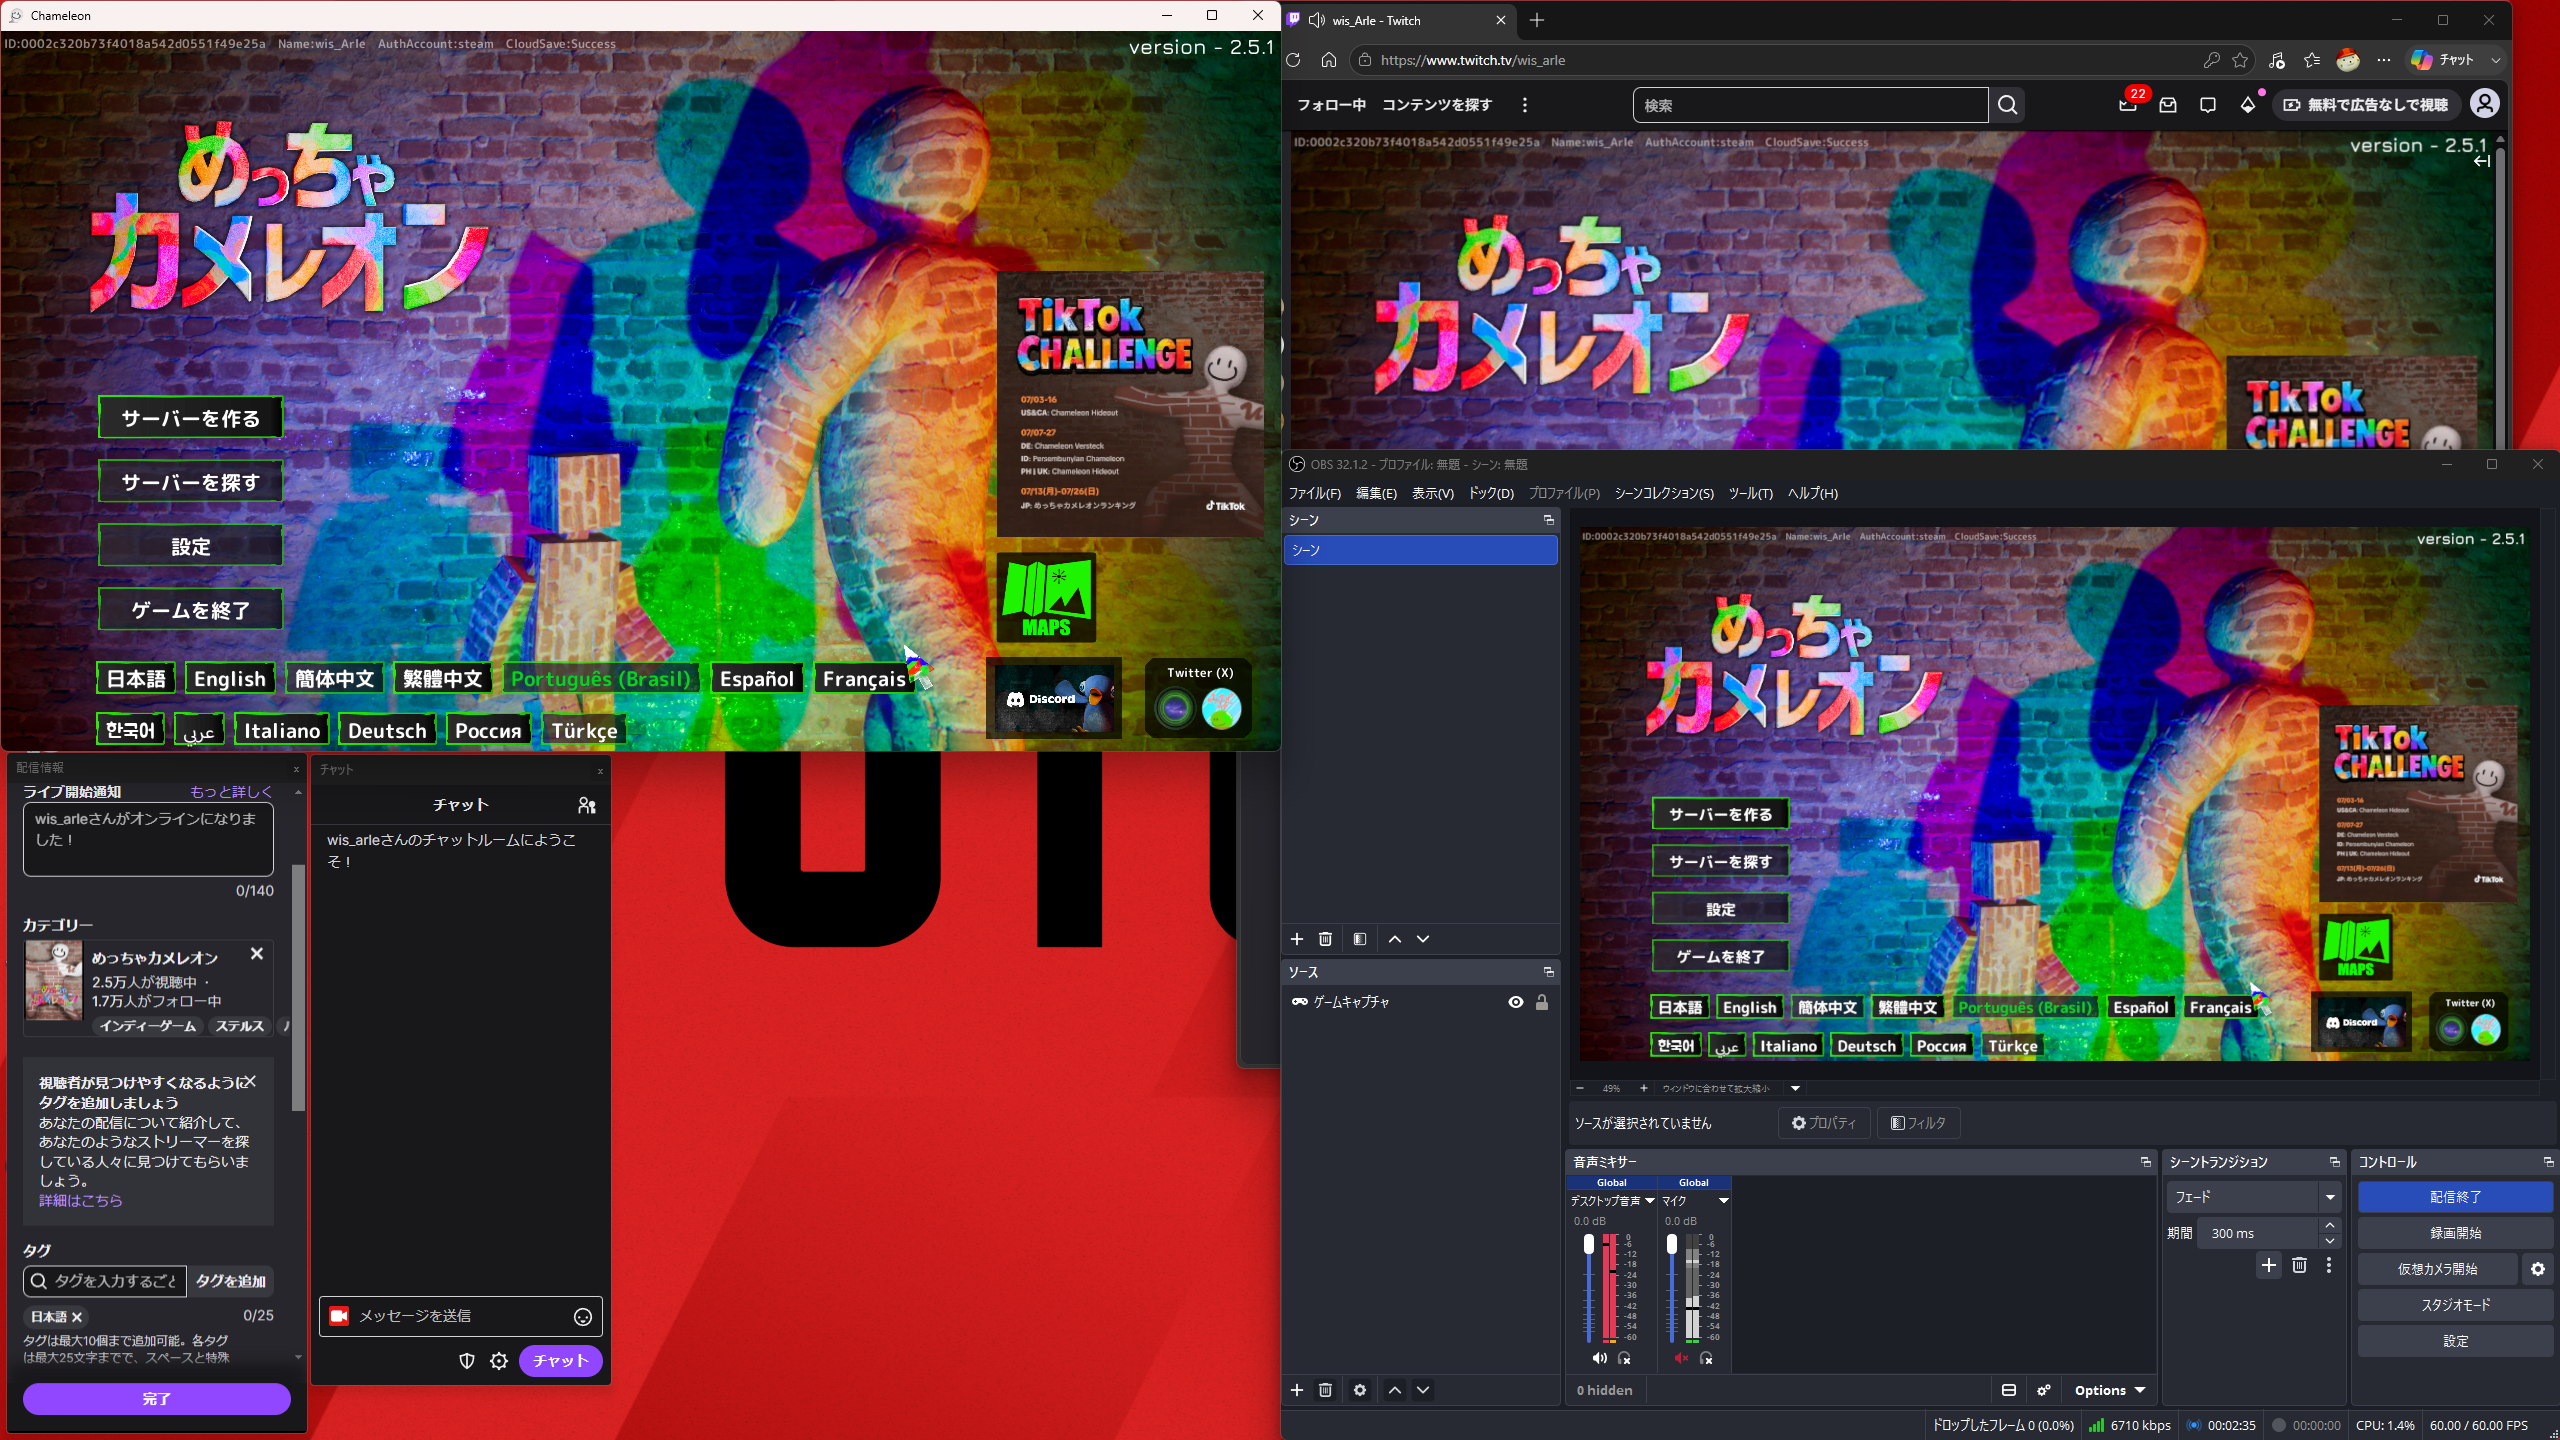Click desktop audio headphone monitoring icon
Screen dimensions: 2560x1440
[1625, 1358]
